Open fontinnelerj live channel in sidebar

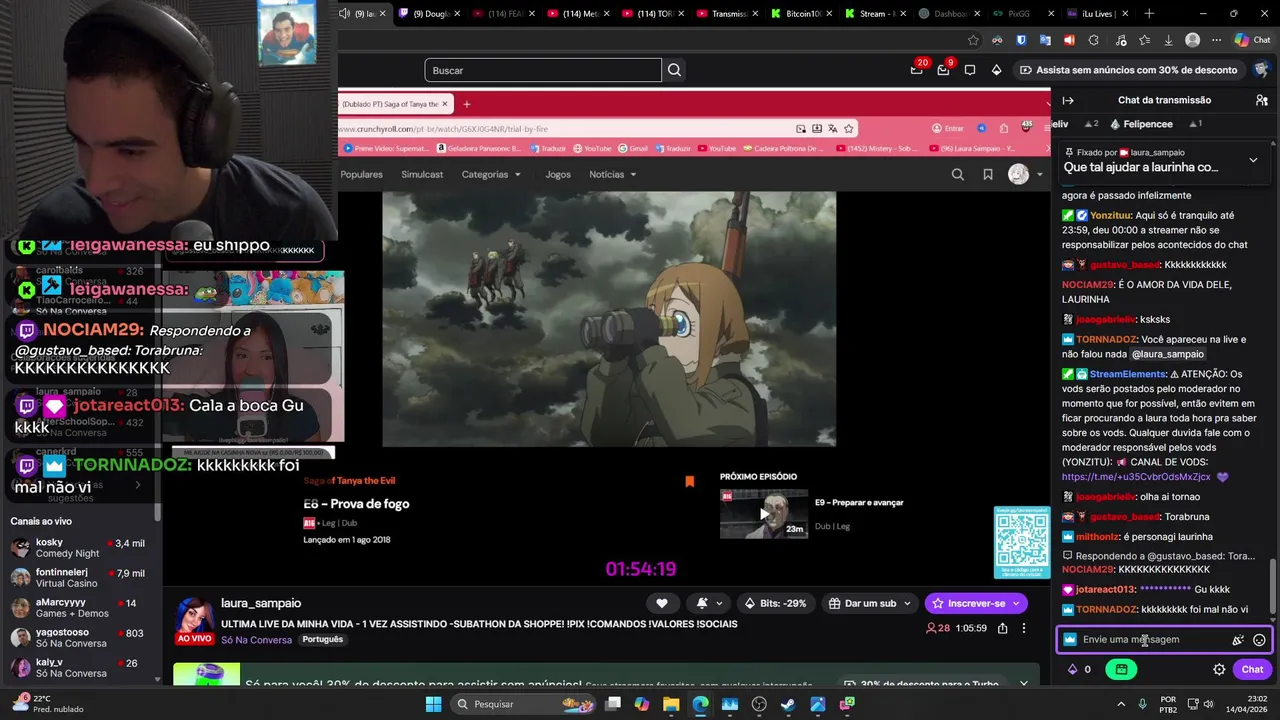(x=82, y=578)
